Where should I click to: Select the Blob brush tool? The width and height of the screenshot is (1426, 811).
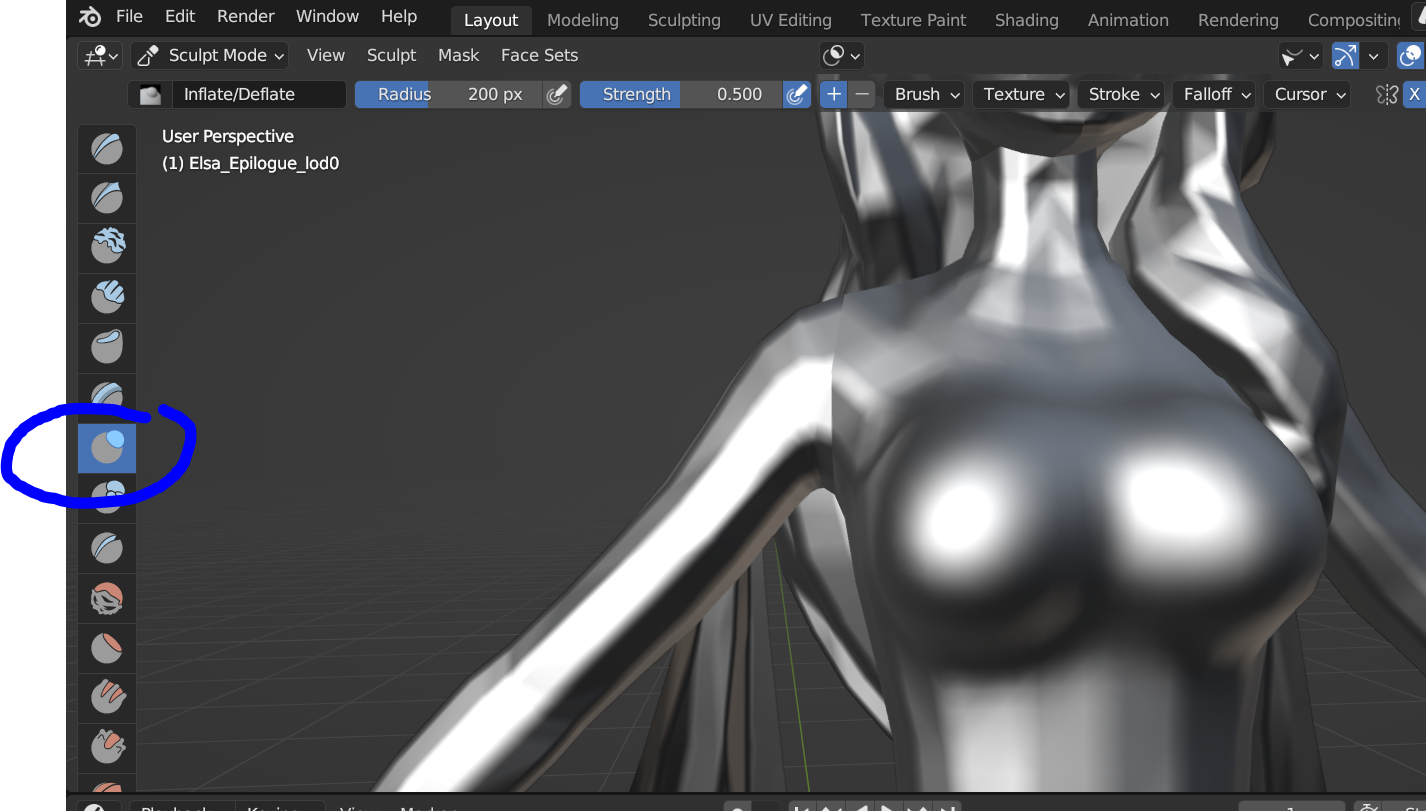(x=107, y=497)
